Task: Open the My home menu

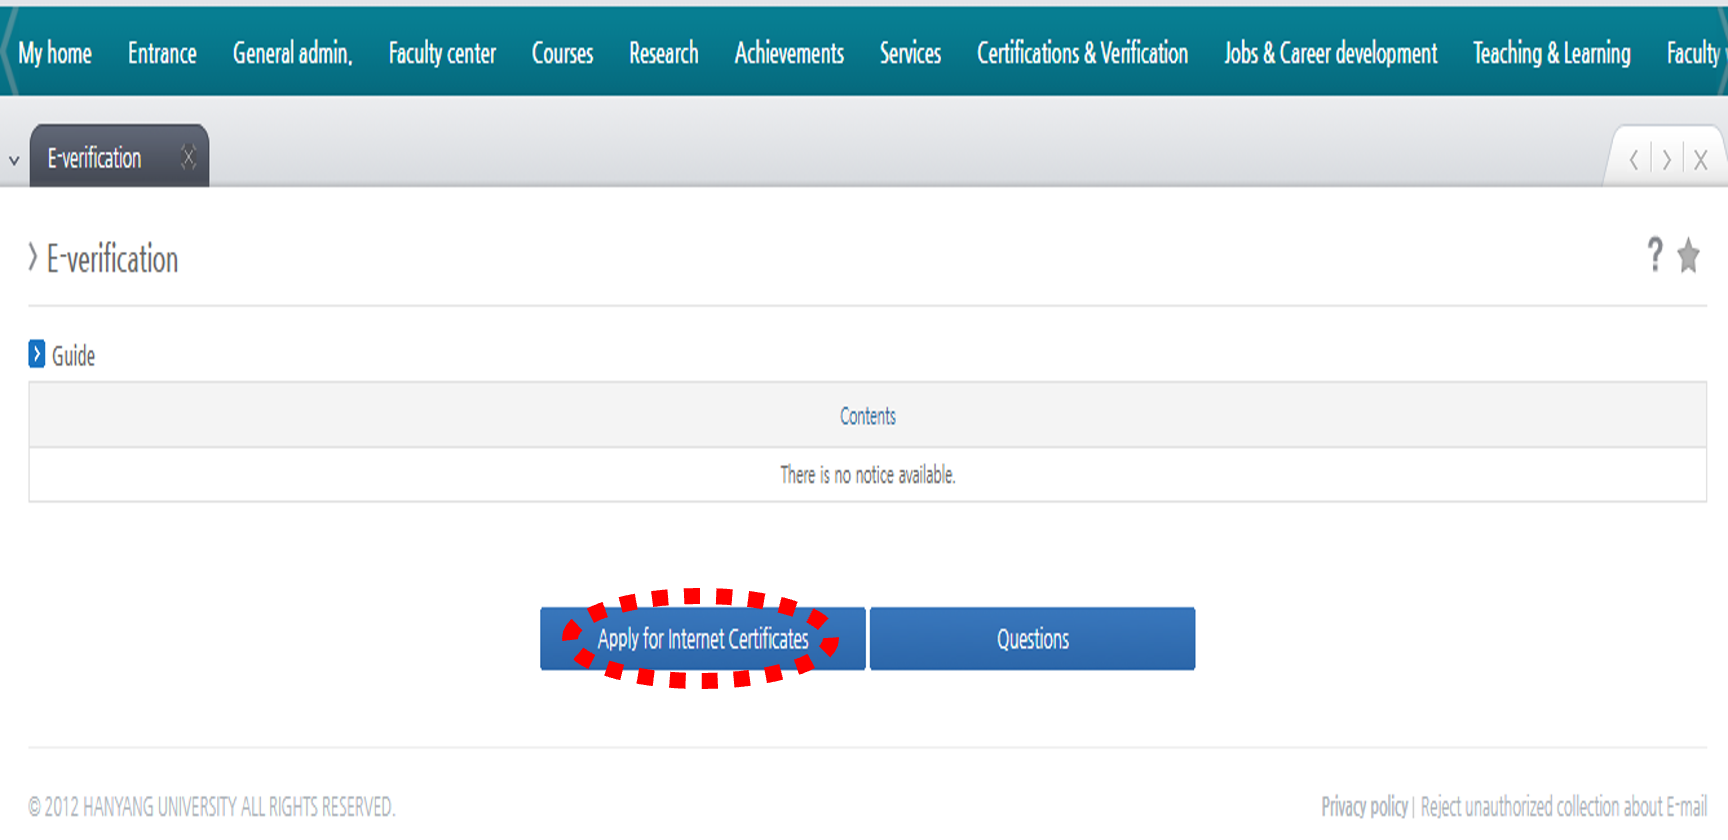Action: tap(55, 53)
